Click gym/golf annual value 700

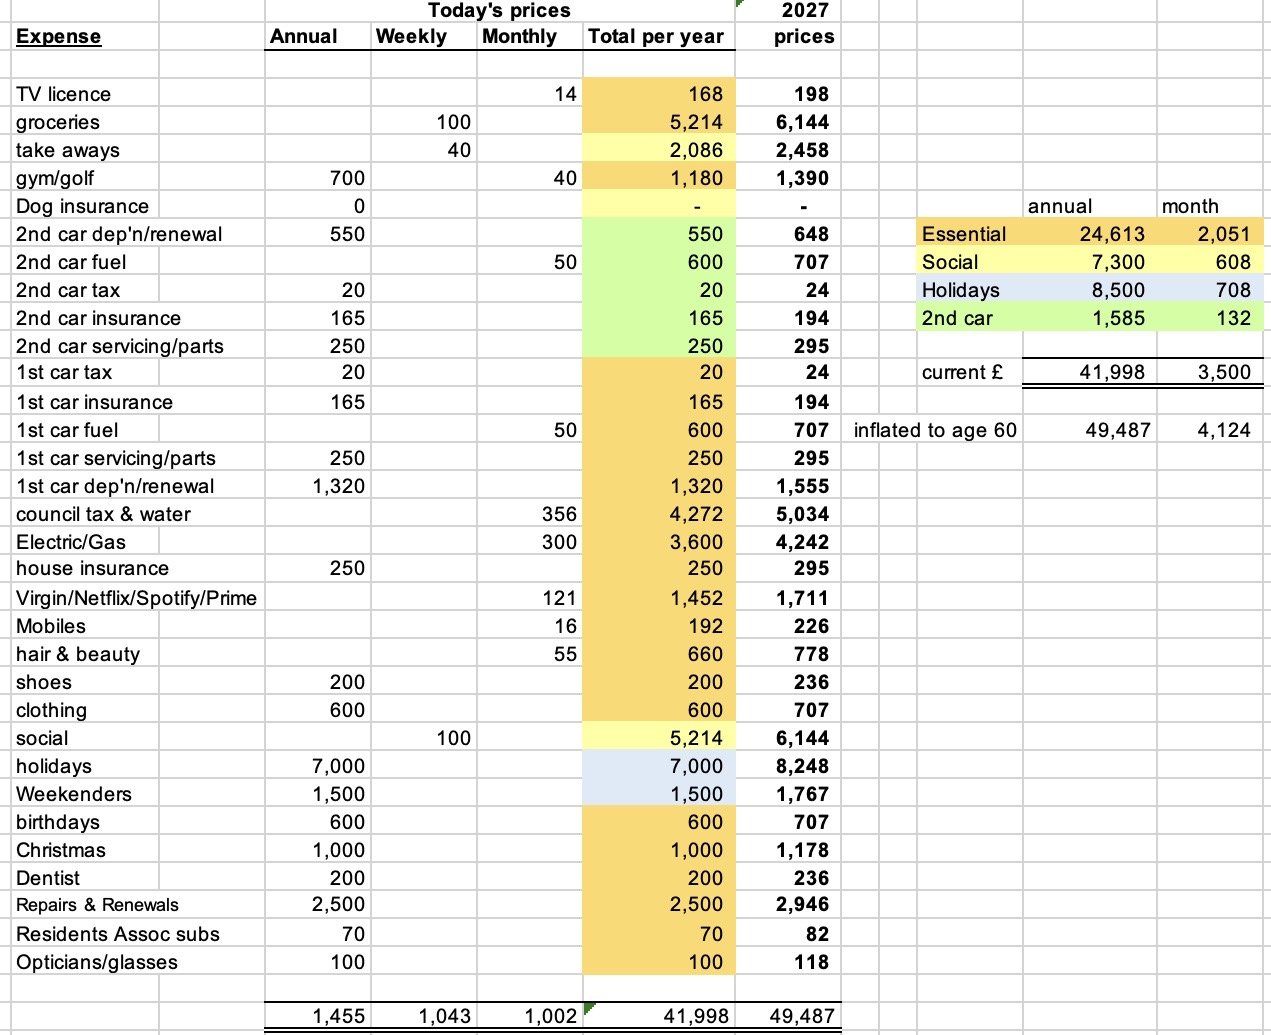(x=347, y=178)
